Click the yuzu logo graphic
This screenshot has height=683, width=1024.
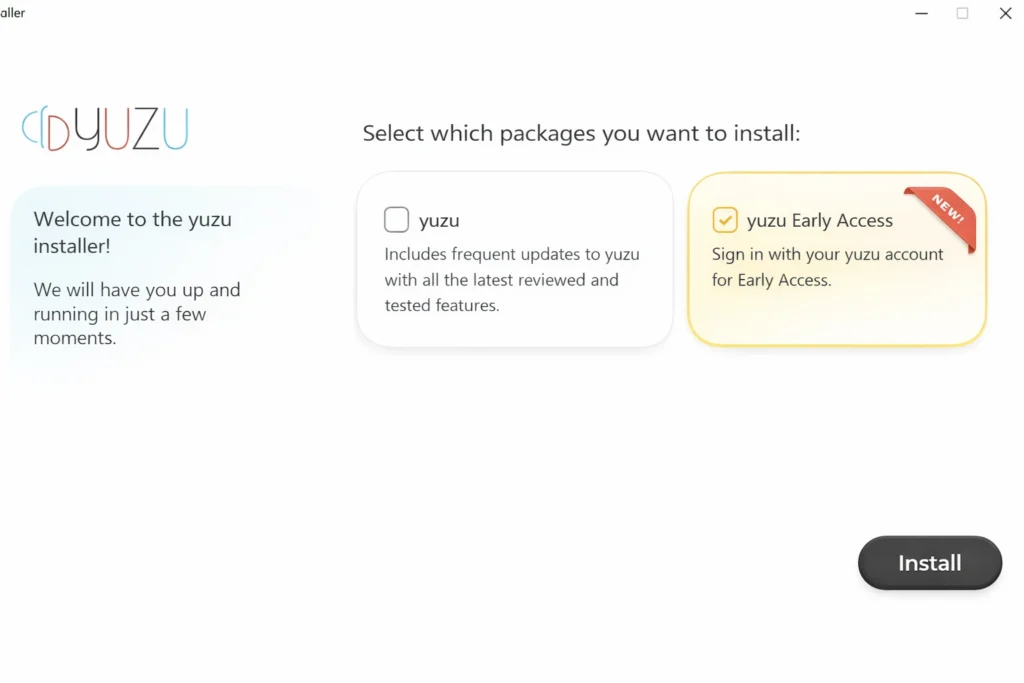pos(104,128)
